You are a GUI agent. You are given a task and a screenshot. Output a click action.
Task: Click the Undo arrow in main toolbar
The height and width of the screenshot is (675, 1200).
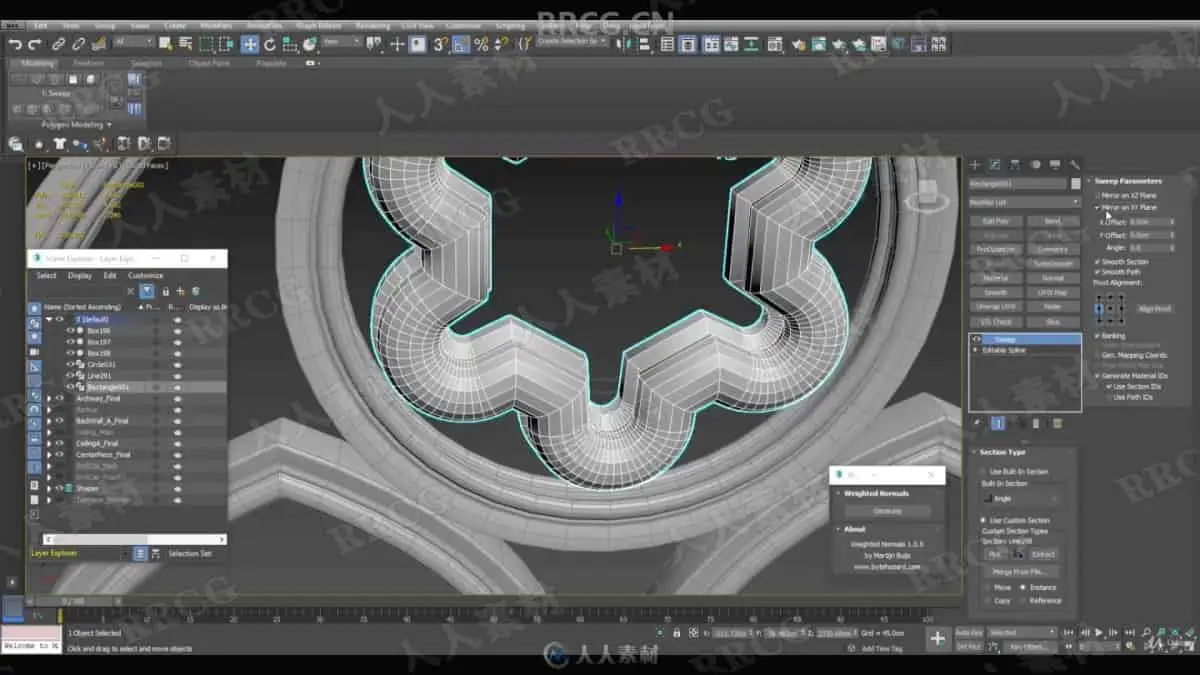15,44
